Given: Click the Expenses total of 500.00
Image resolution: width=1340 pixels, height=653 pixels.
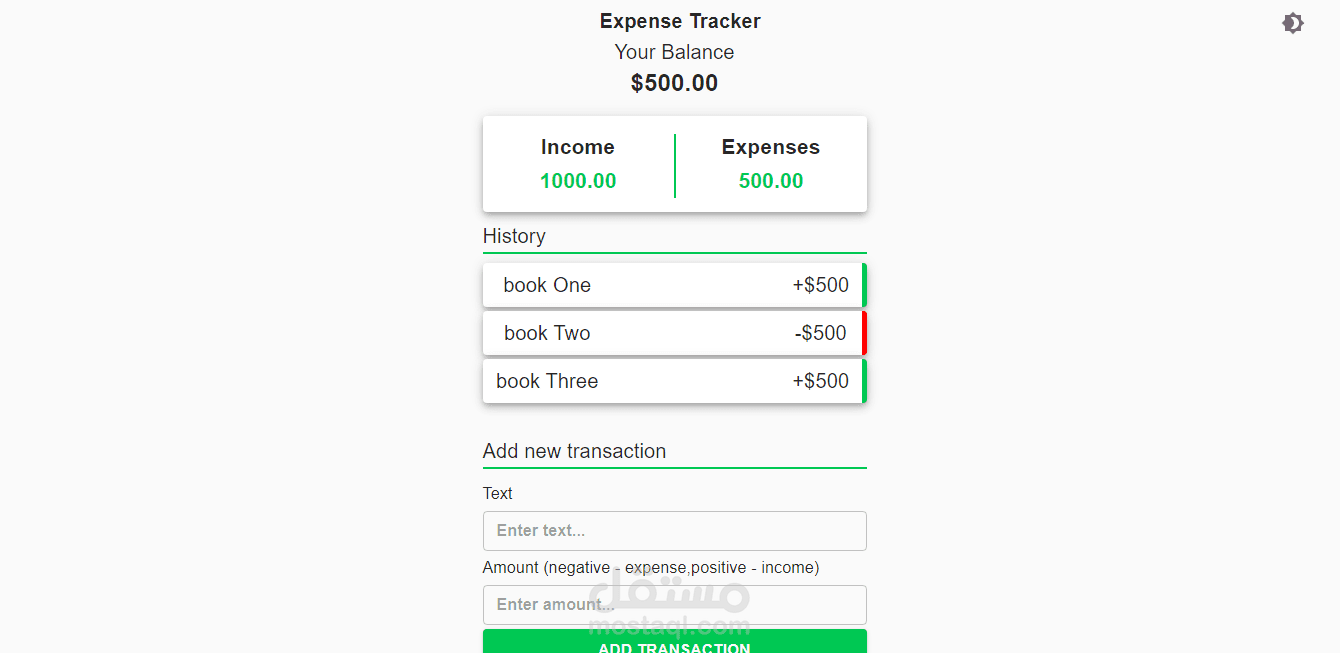Looking at the screenshot, I should click(770, 181).
